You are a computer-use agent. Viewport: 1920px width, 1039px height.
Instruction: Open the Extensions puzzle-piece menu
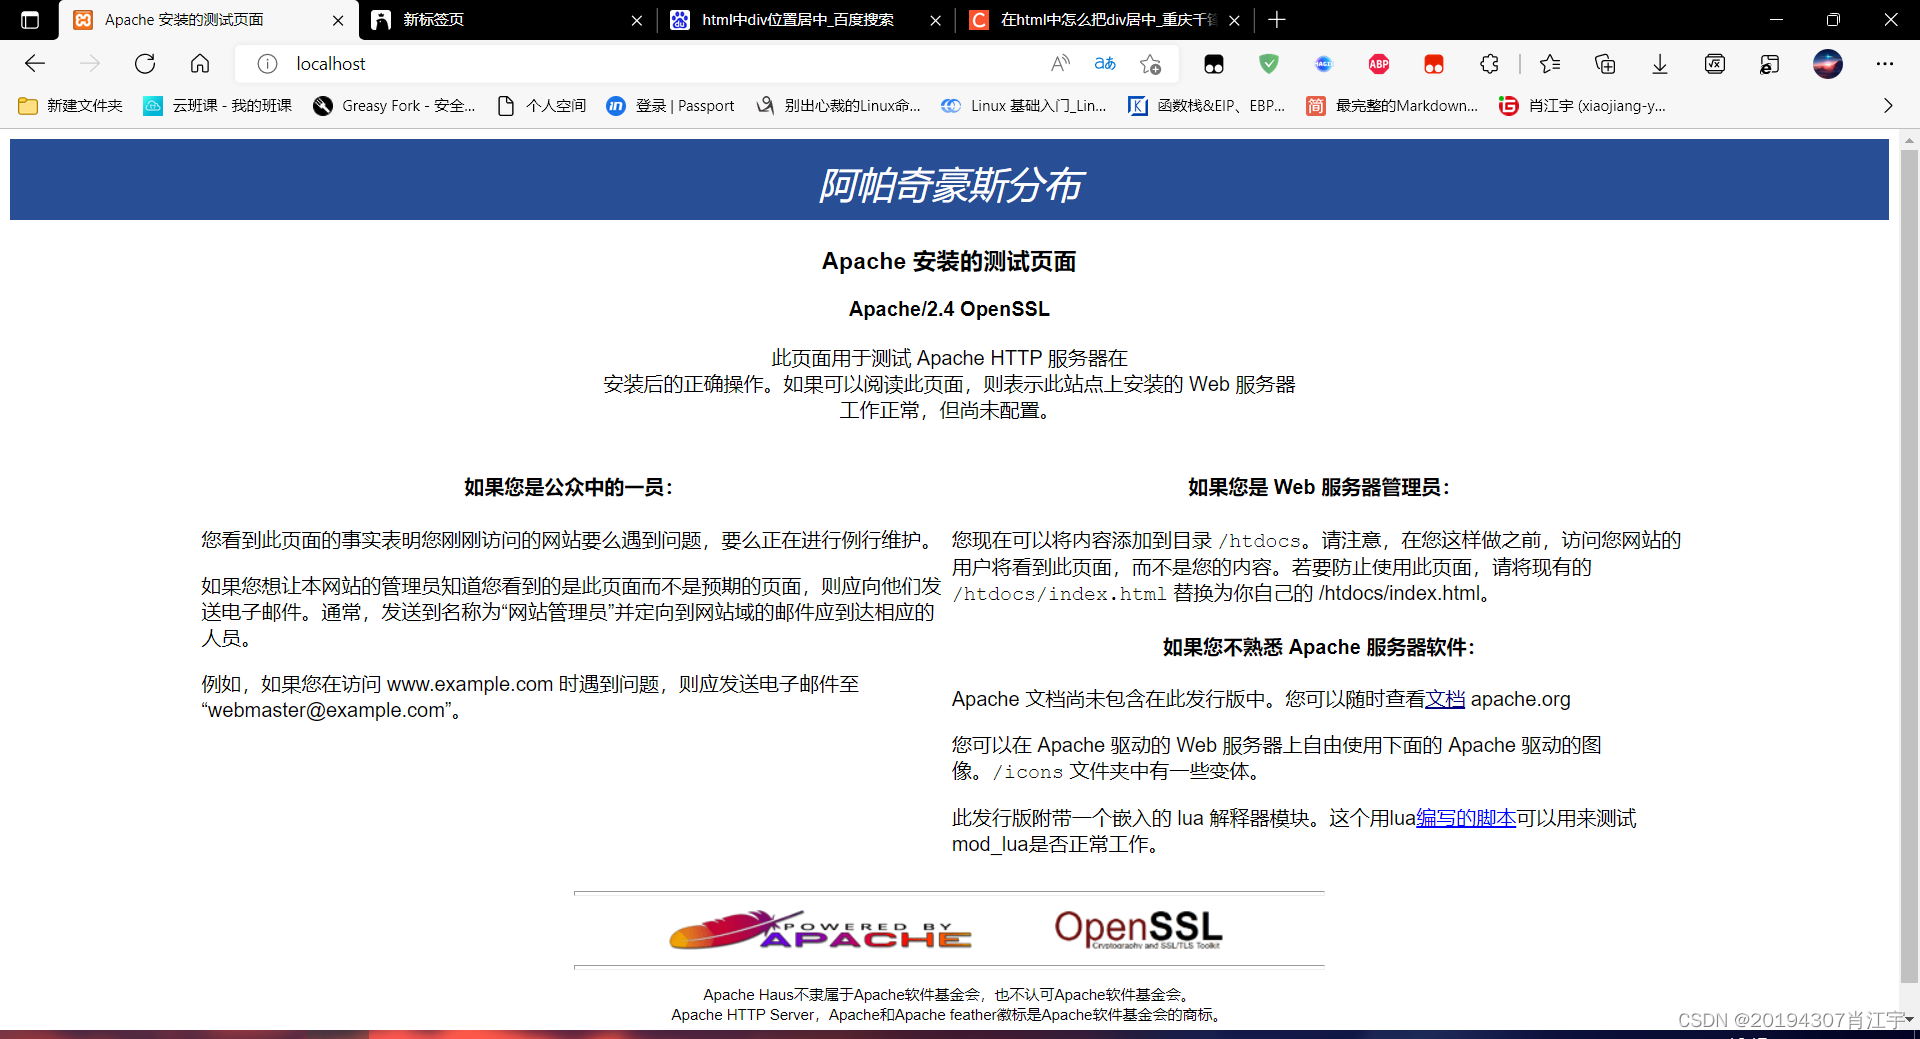click(x=1489, y=63)
